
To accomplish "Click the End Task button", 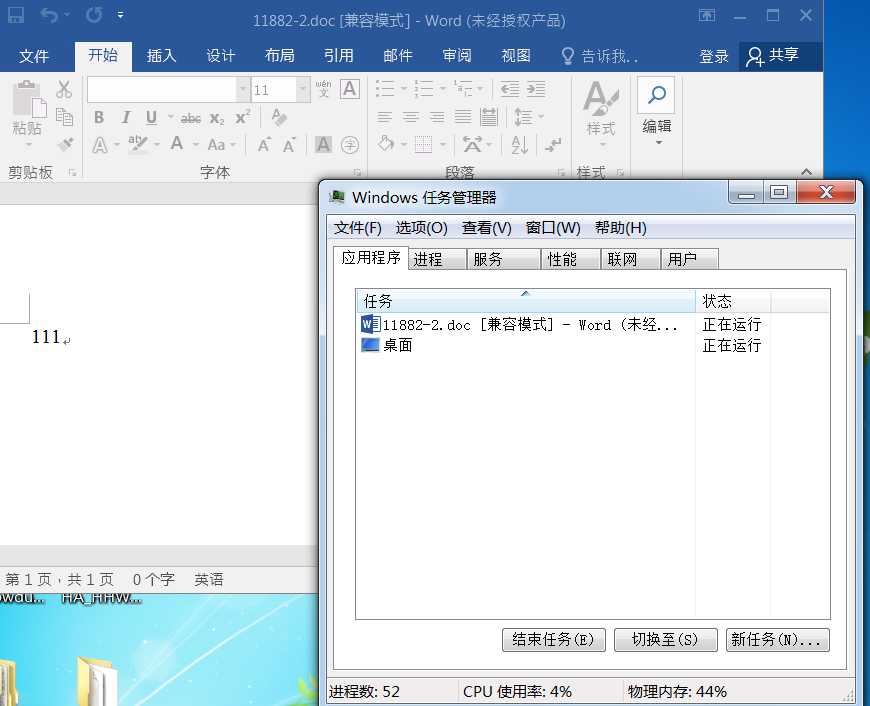I will (x=553, y=639).
